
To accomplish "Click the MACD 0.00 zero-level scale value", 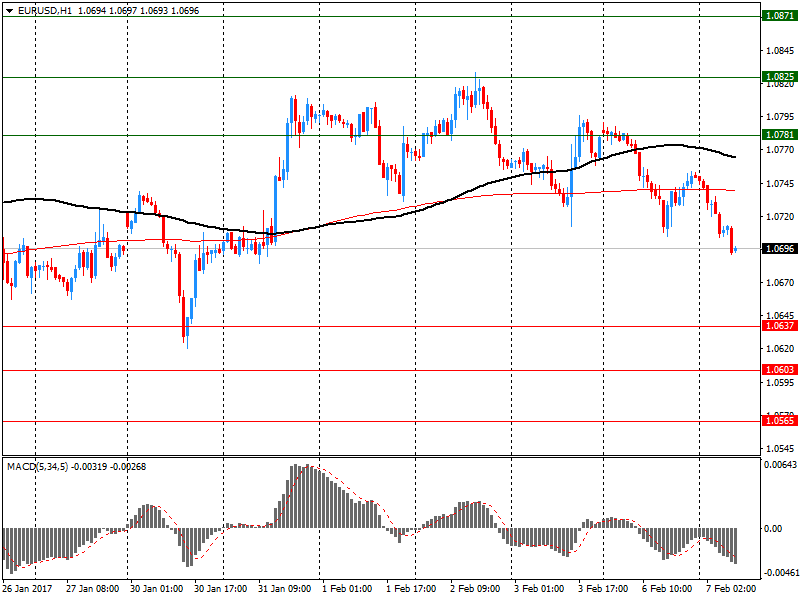I will coord(773,529).
